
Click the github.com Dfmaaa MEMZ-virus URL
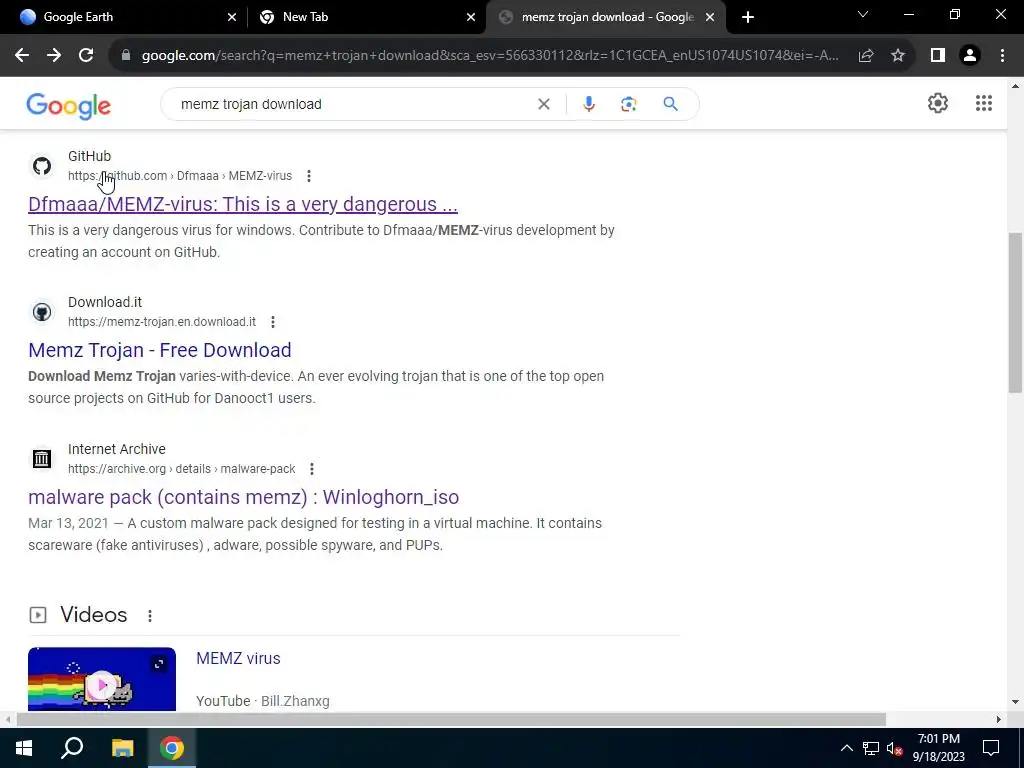coord(180,176)
